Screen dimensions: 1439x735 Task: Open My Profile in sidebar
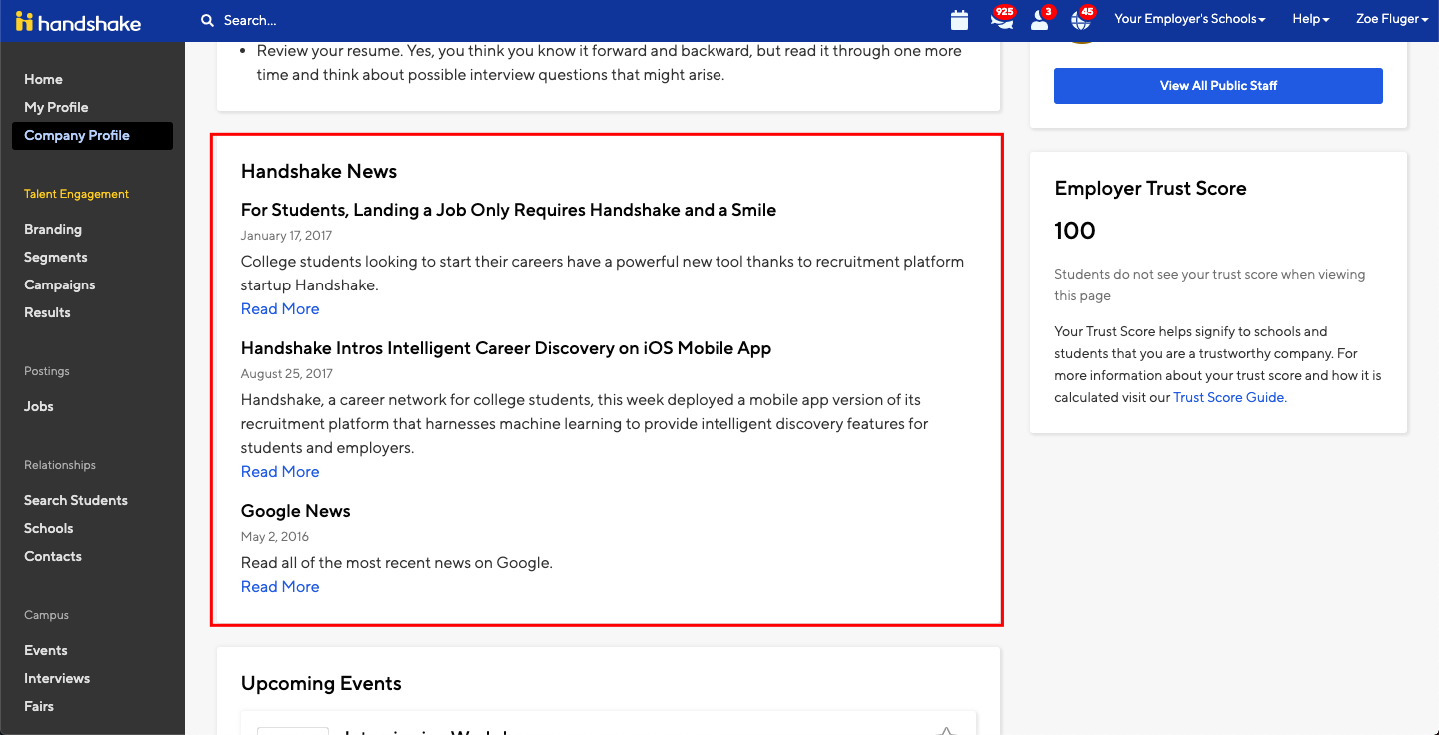point(56,107)
